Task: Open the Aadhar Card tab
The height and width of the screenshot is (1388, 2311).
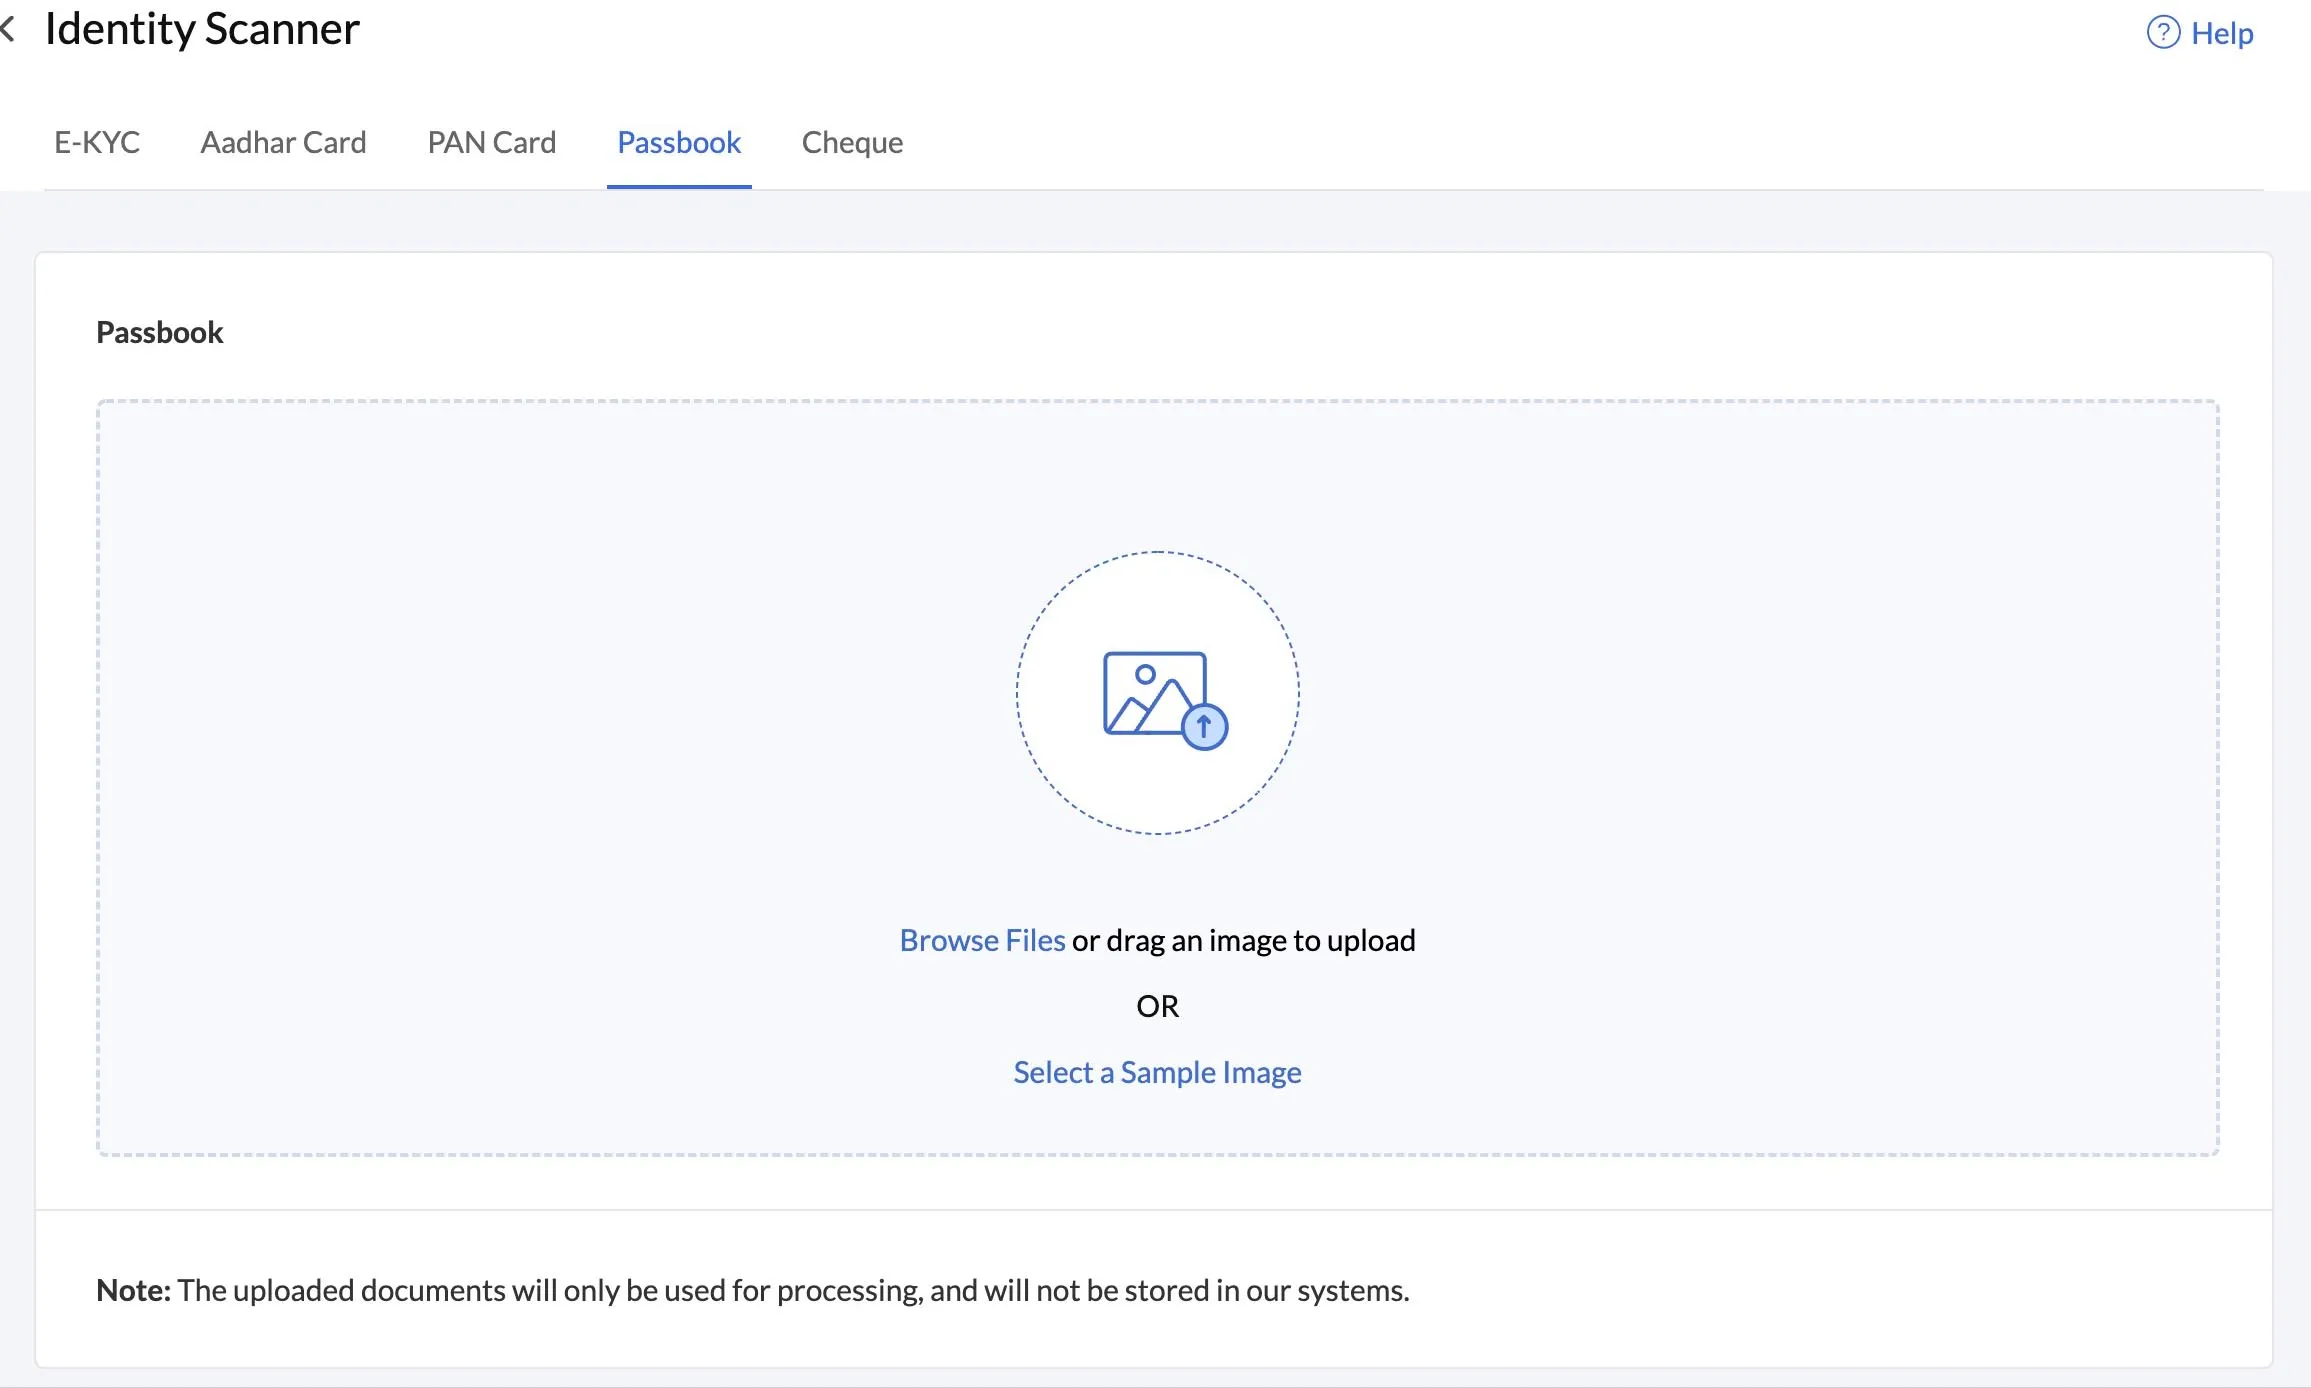Action: (x=283, y=142)
